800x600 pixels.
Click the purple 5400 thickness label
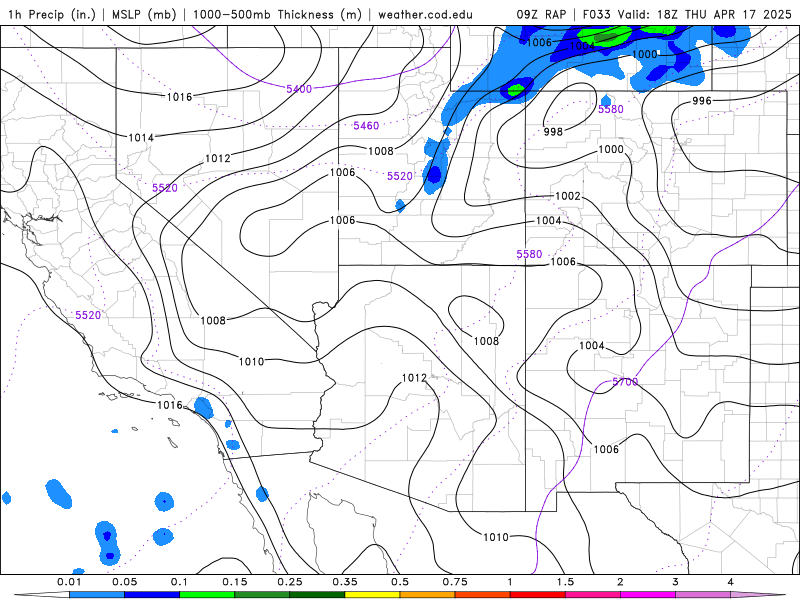click(x=299, y=89)
